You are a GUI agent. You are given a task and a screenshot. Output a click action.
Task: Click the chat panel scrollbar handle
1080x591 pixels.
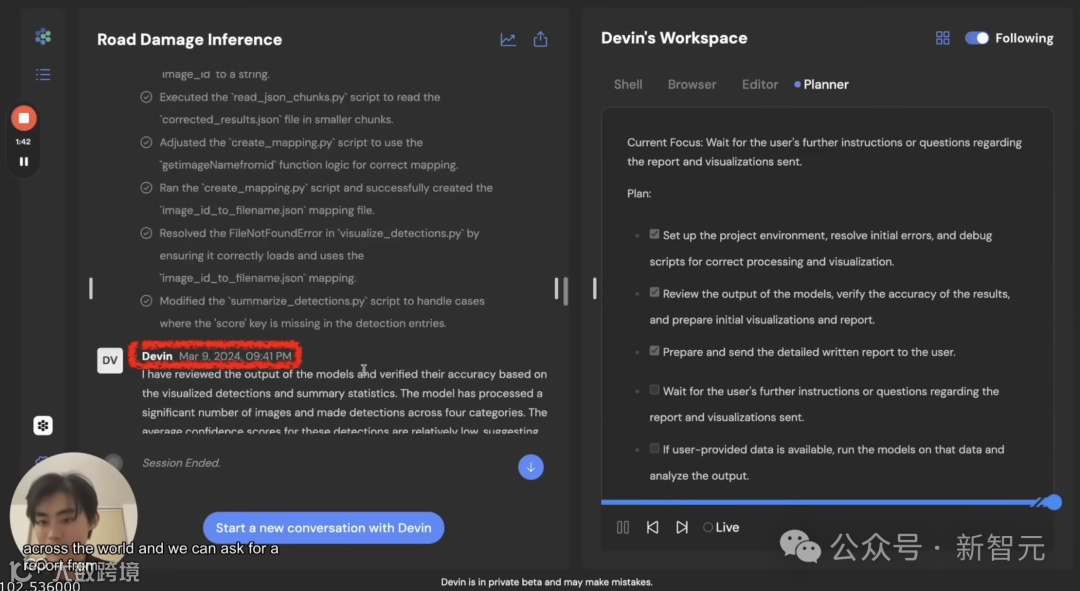point(565,291)
